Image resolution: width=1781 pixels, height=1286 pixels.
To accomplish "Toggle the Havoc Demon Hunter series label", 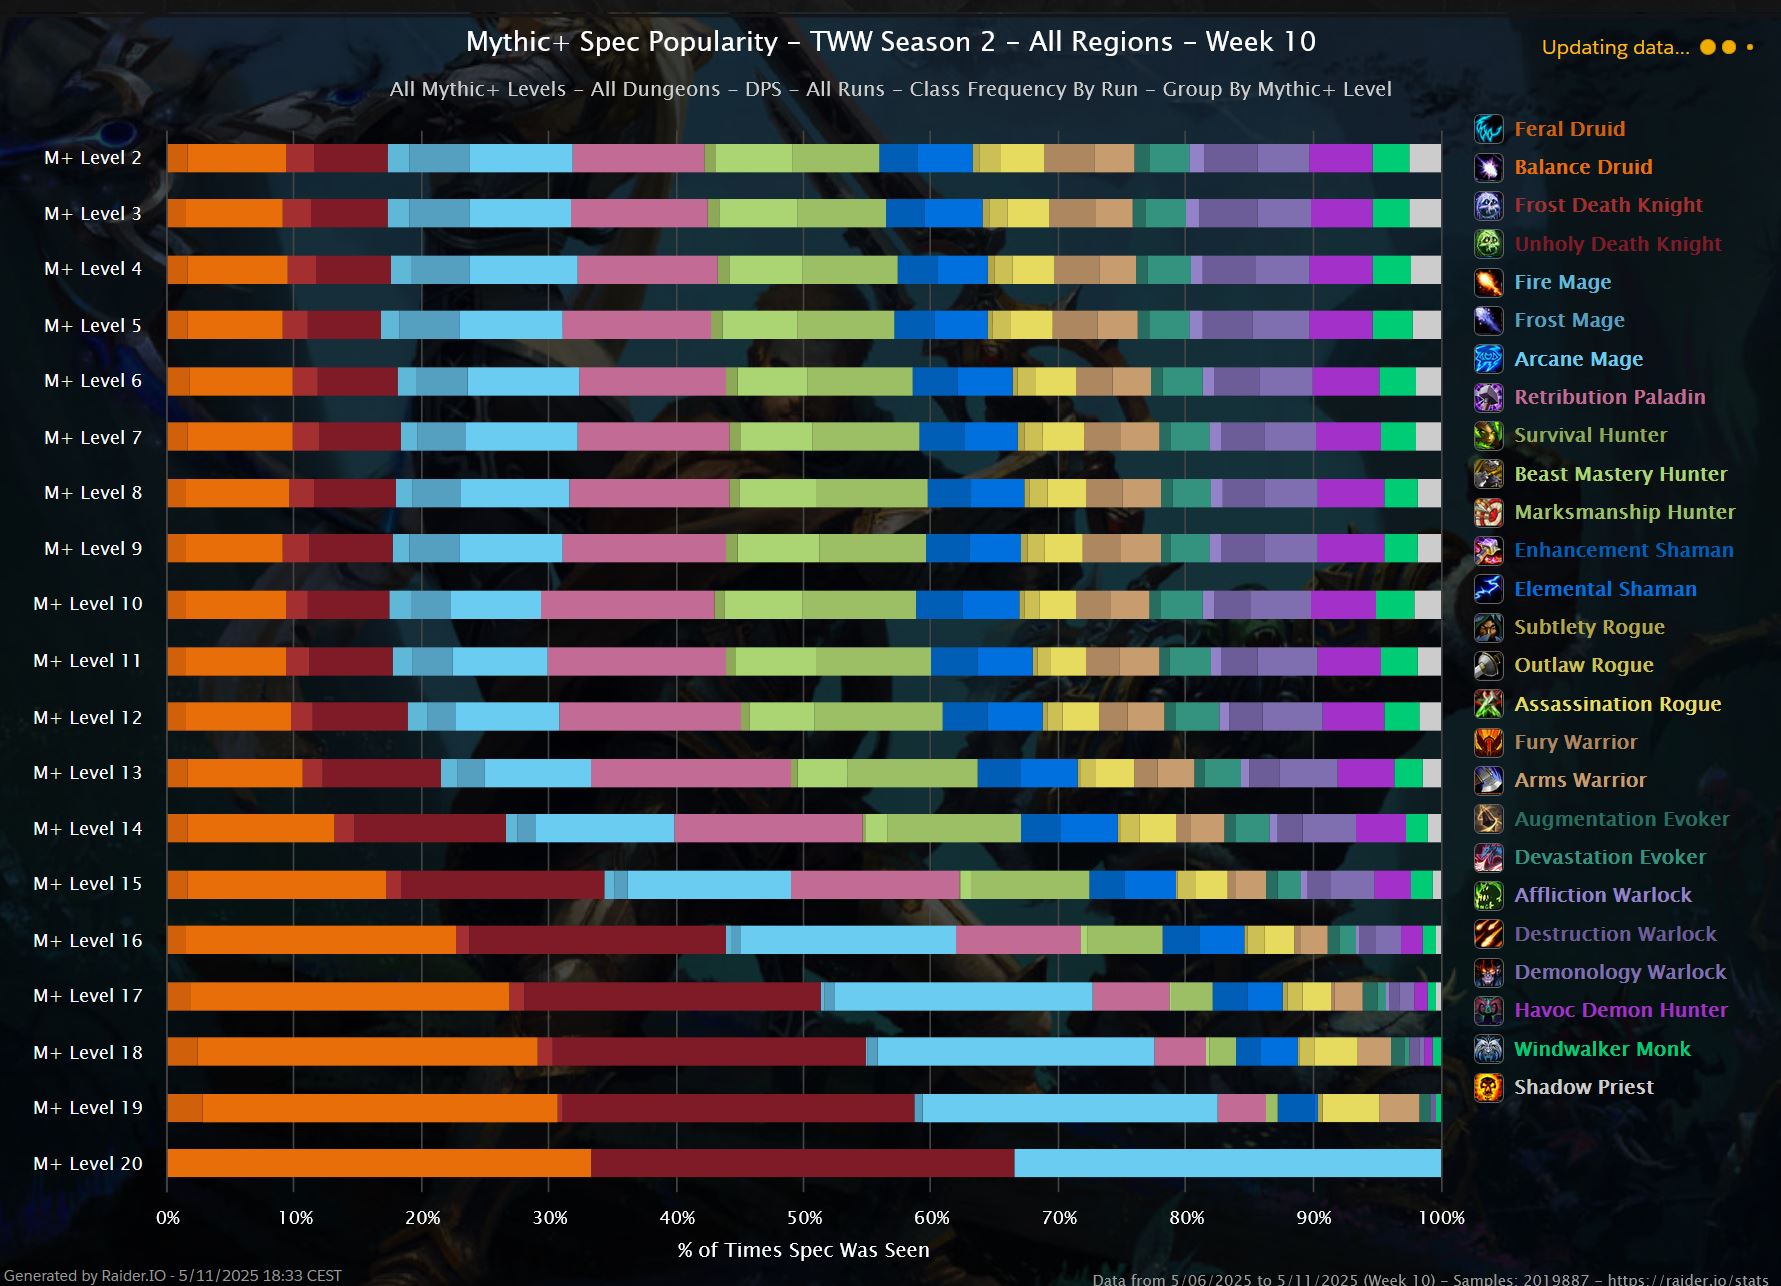I will 1620,1010.
